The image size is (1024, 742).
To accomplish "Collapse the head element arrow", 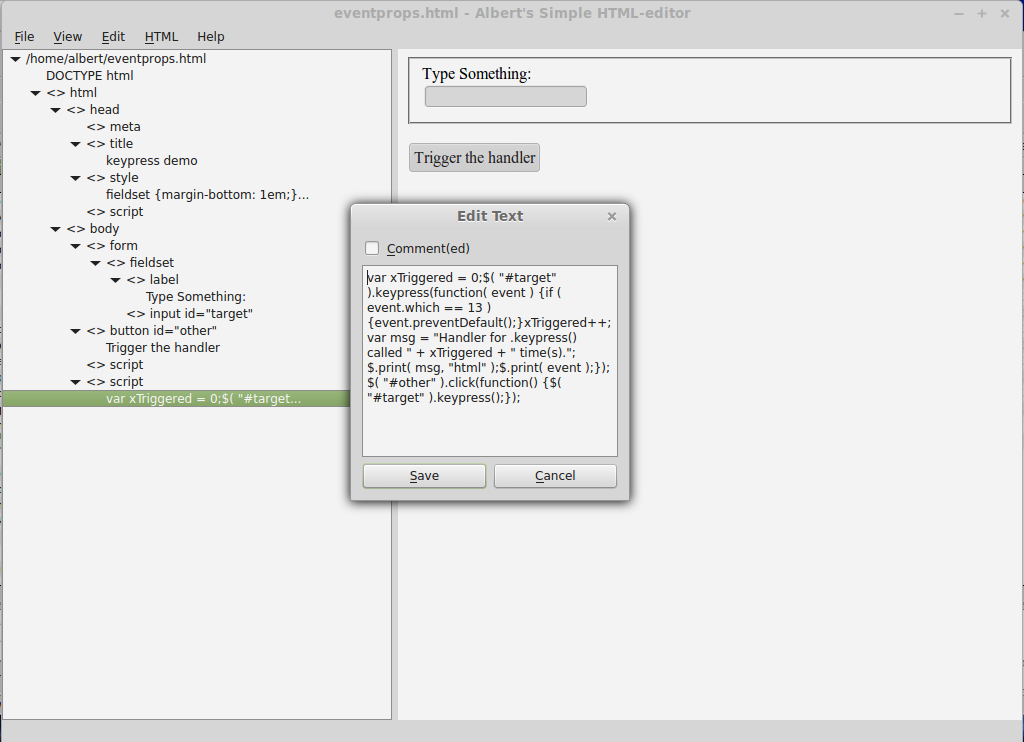I will click(56, 110).
